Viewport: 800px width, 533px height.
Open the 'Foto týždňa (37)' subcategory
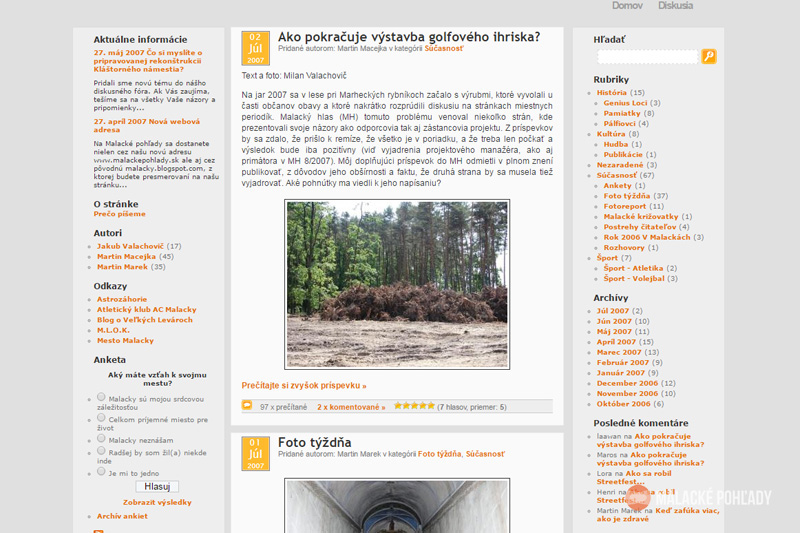[x=627, y=196]
